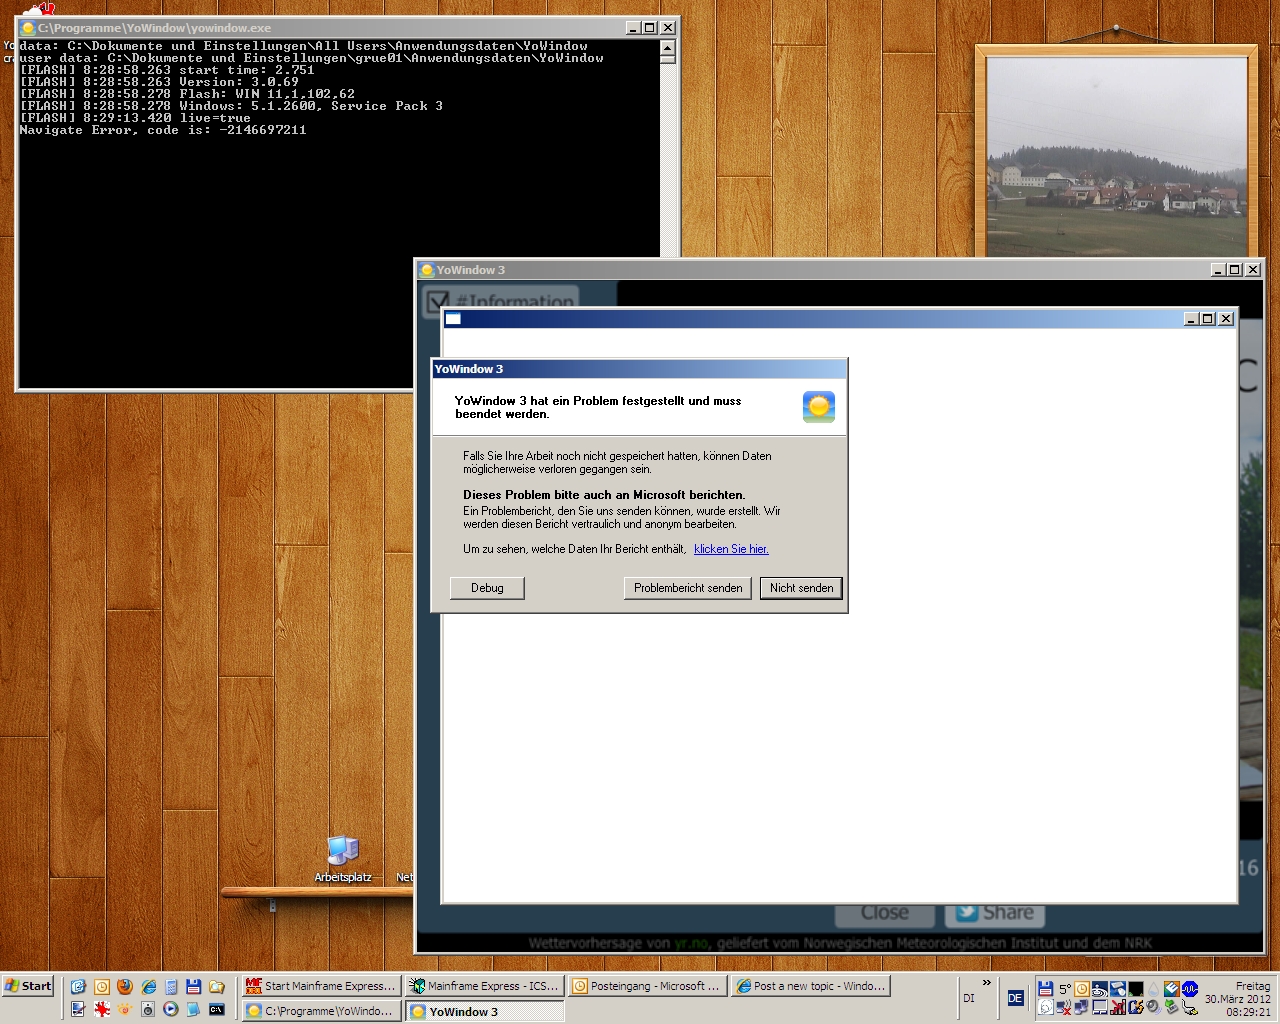Viewport: 1280px width, 1024px height.
Task: Click the Windows Start button
Action: point(28,986)
